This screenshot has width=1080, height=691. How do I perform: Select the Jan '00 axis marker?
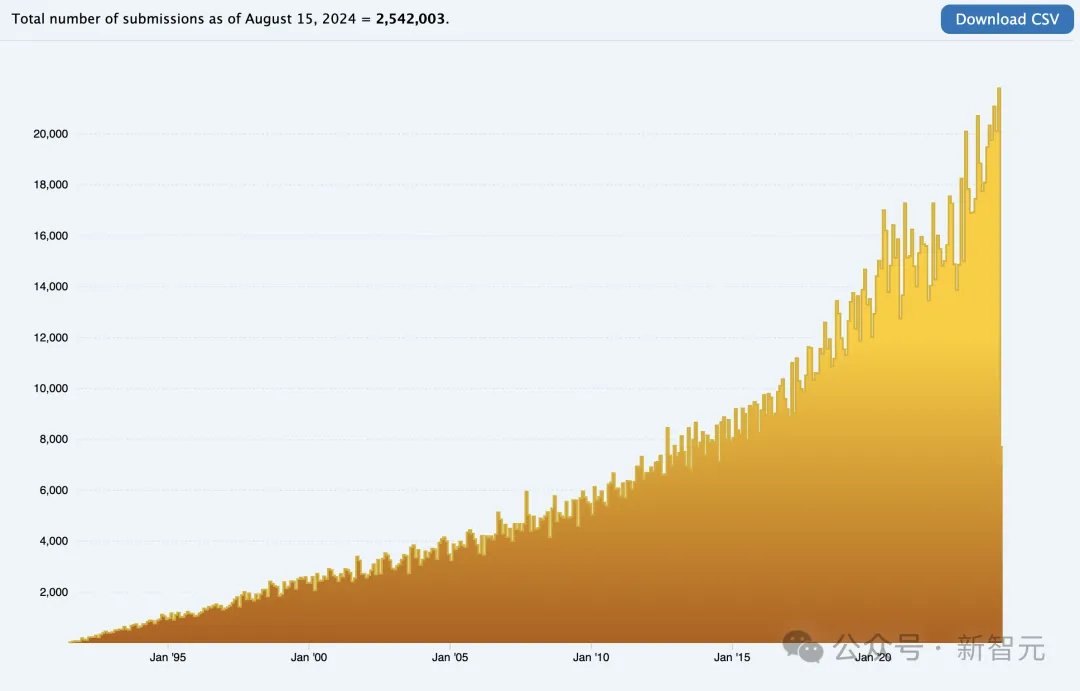point(309,657)
